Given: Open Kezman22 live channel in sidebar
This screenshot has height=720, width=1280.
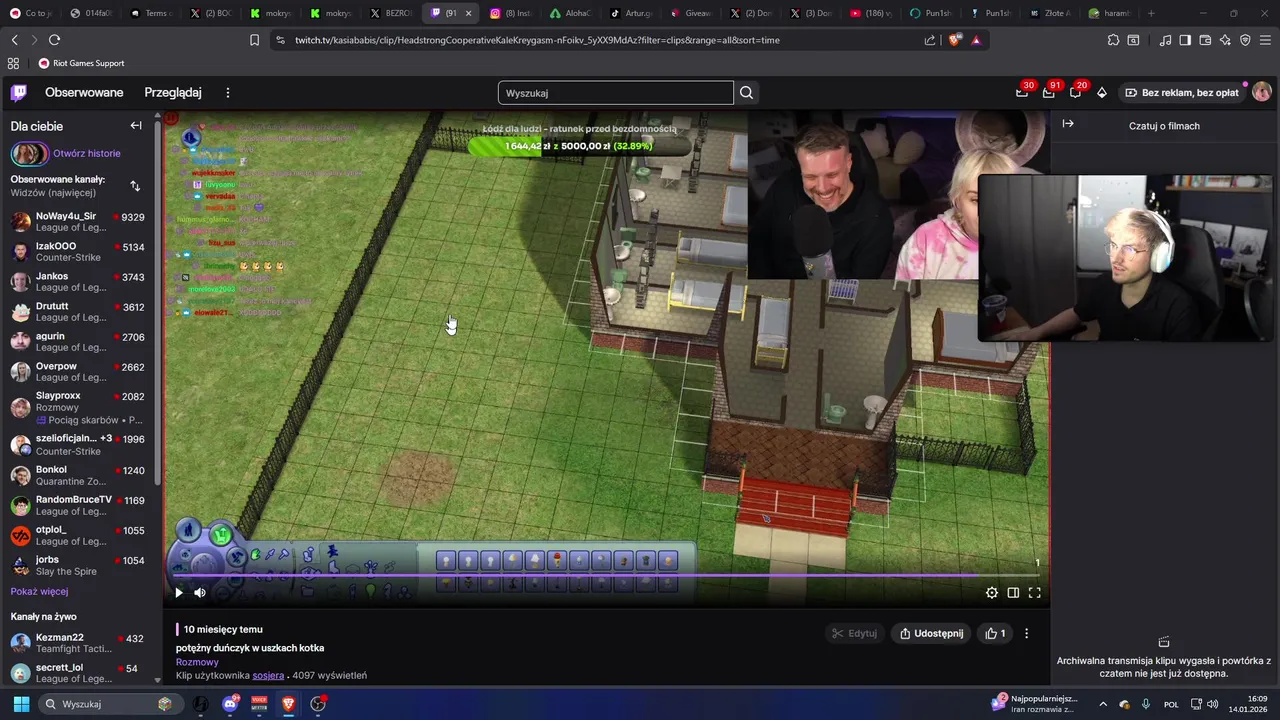Looking at the screenshot, I should [77, 643].
